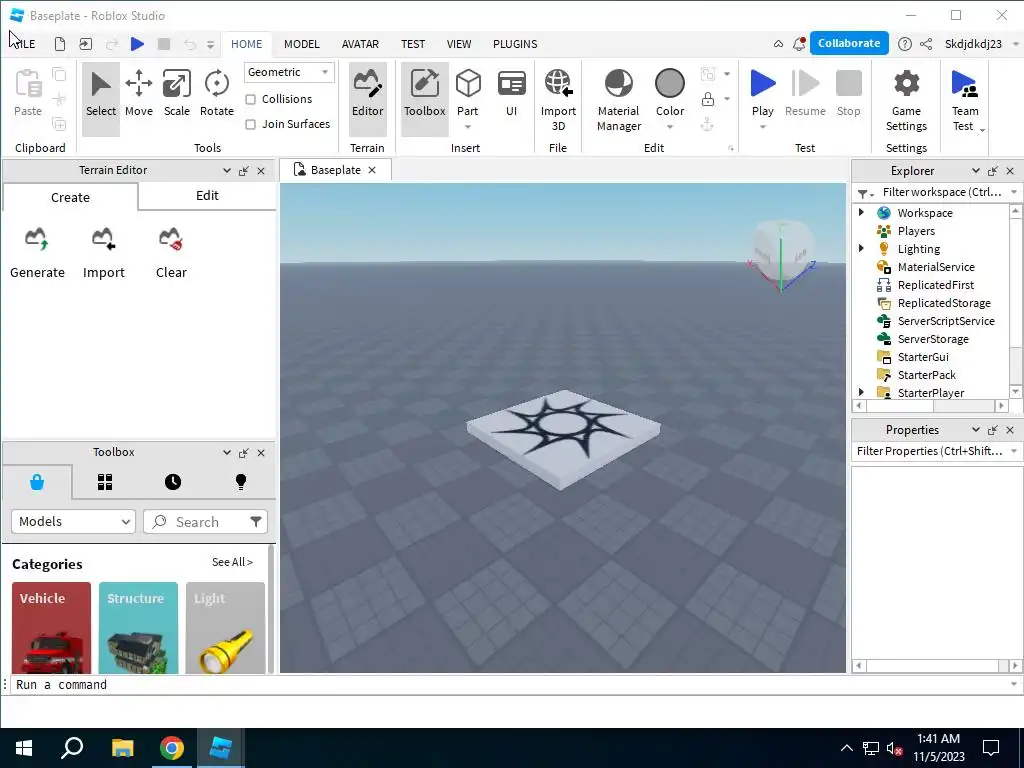Click Import 3D
Viewport: 1024px width, 768px height.
[x=558, y=99]
